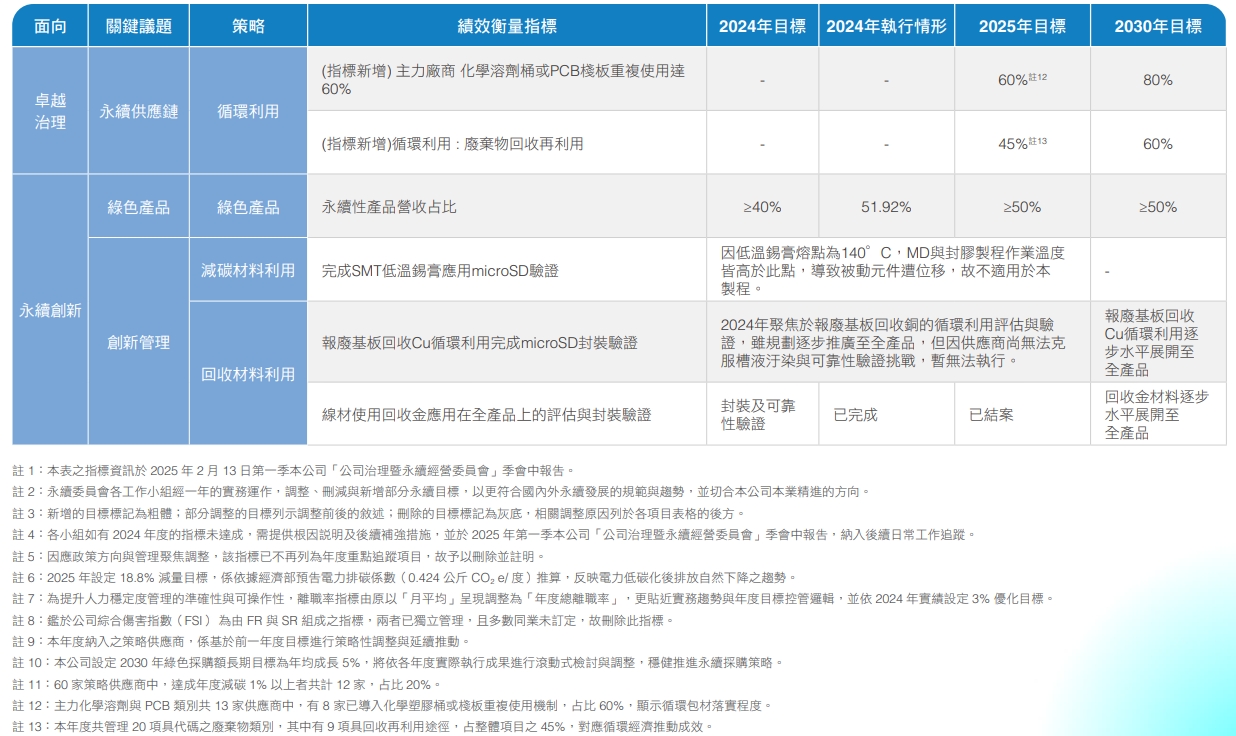Select the 循環利用 strategy cell
Screen dimensions: 1236x736
tap(248, 111)
